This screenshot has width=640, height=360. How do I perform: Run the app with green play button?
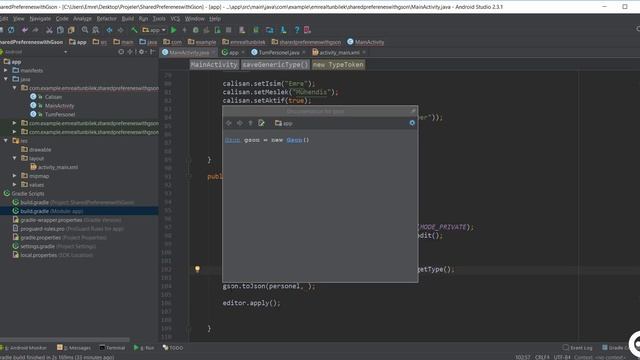(173, 30)
